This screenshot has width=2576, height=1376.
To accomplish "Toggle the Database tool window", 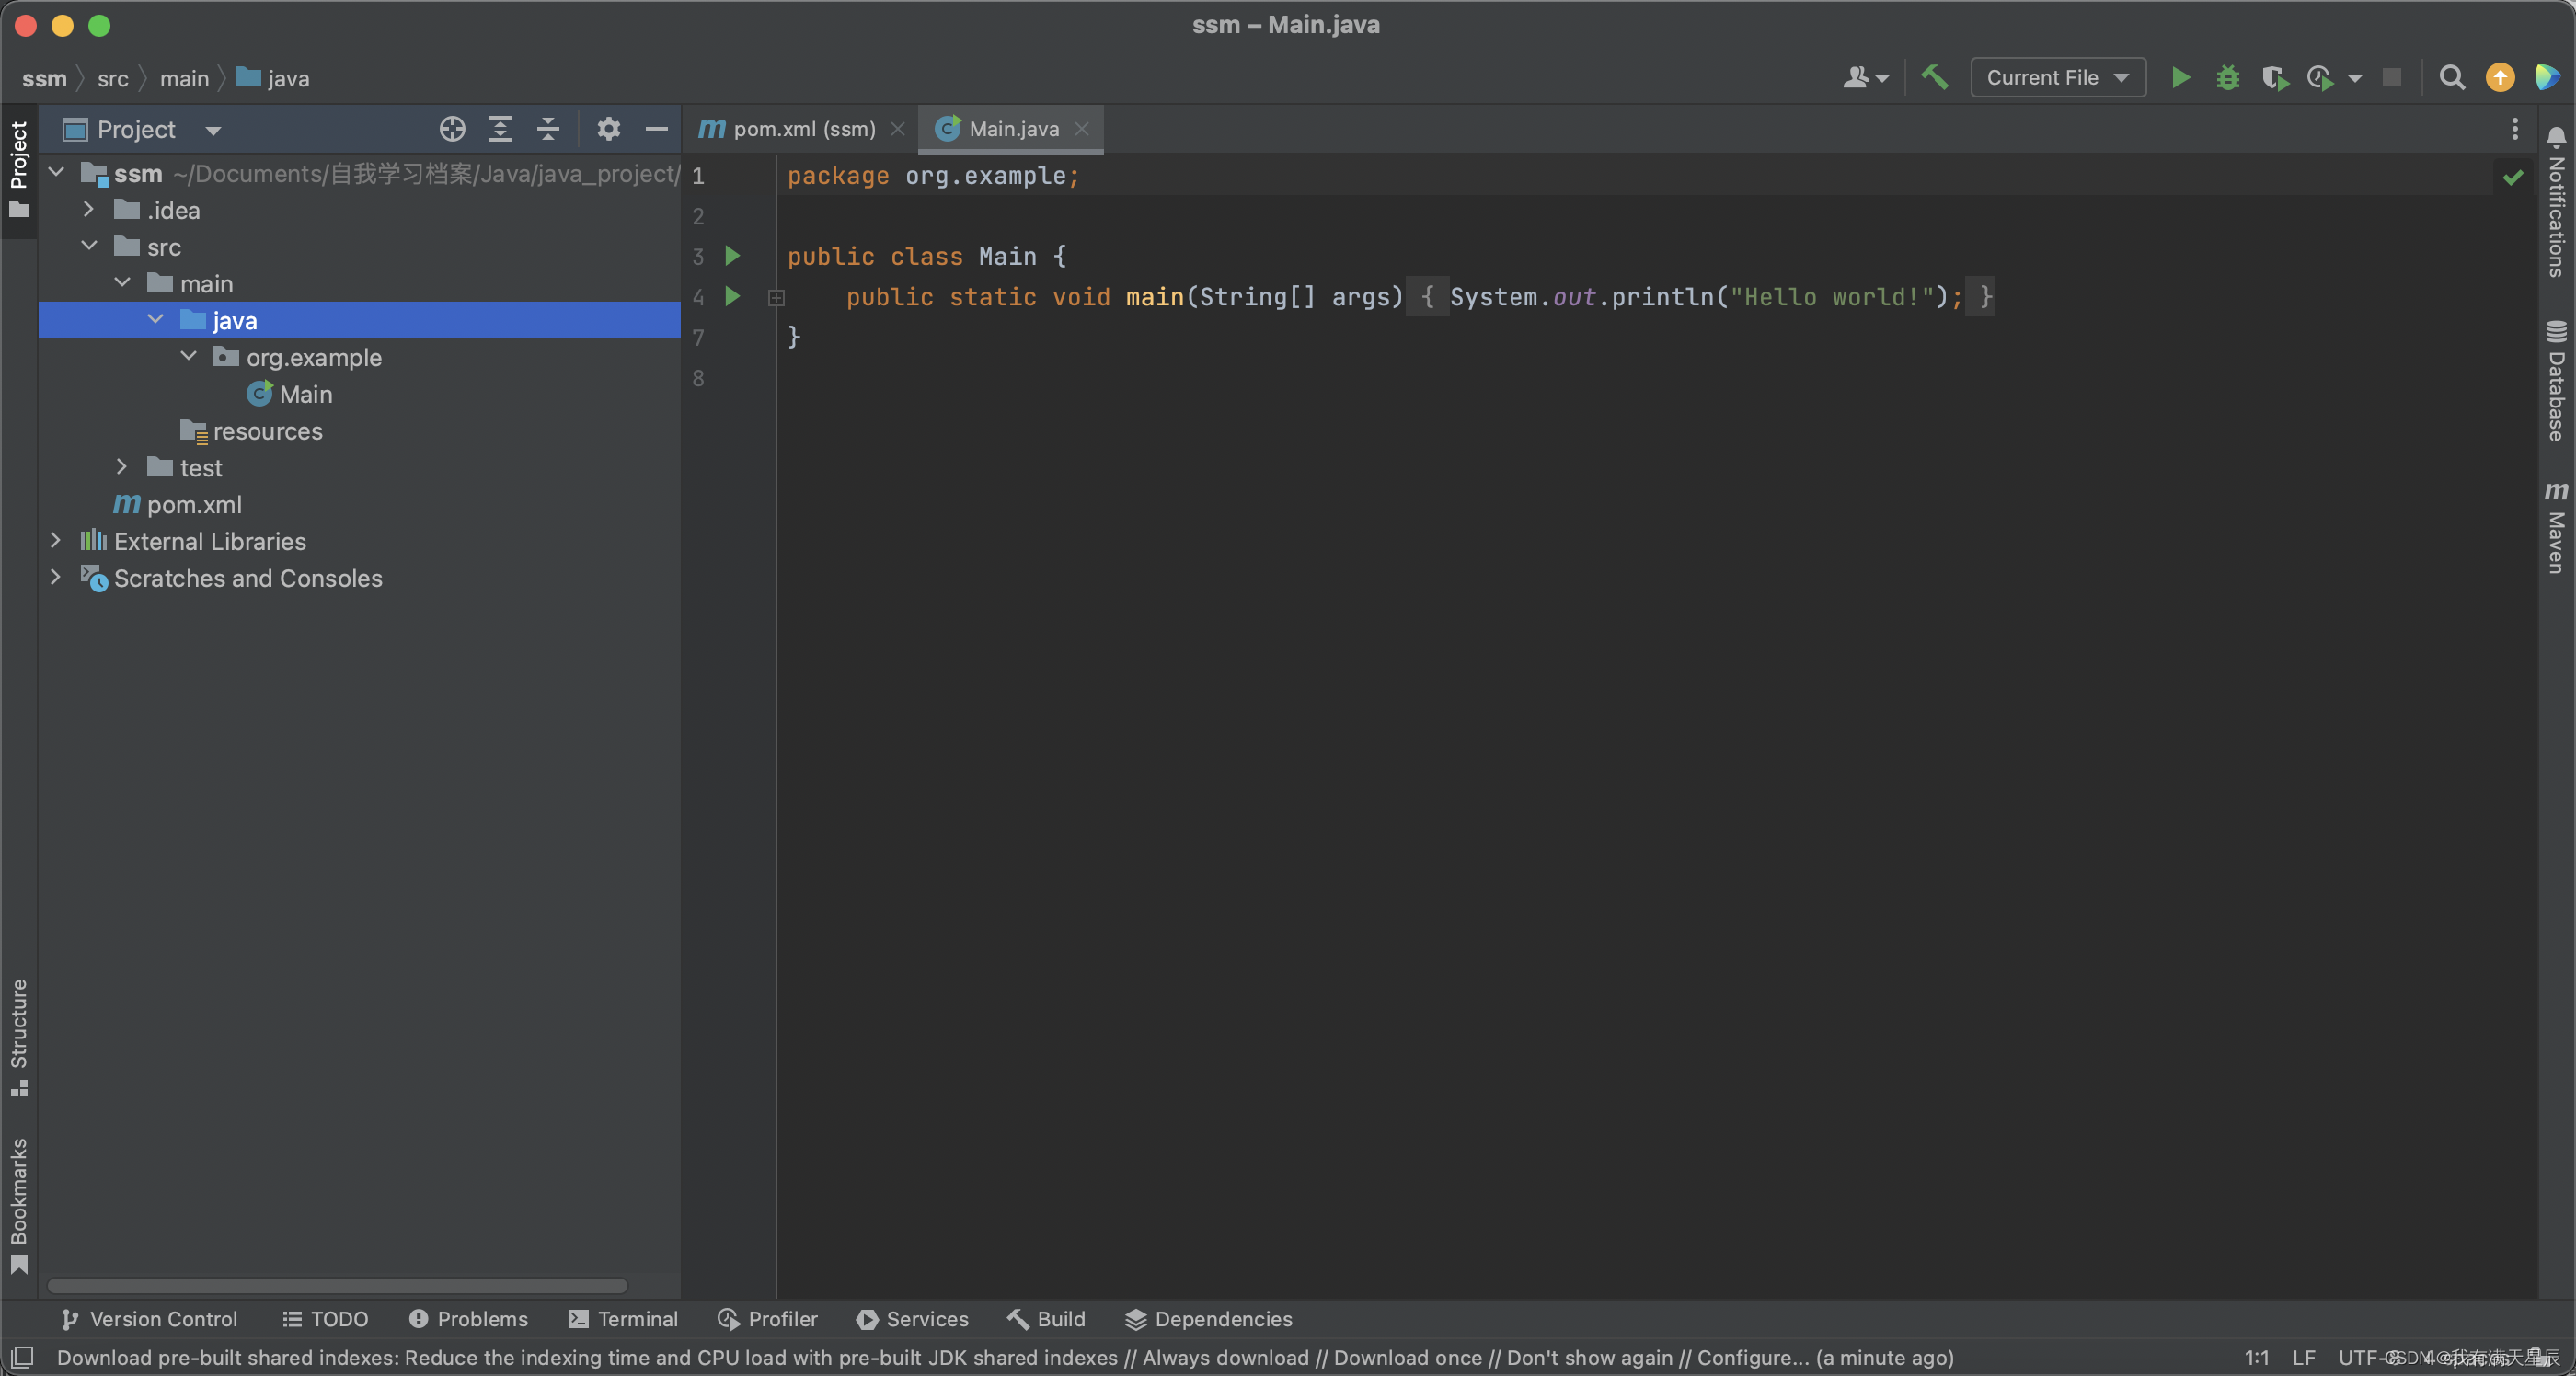I will pos(2555,382).
